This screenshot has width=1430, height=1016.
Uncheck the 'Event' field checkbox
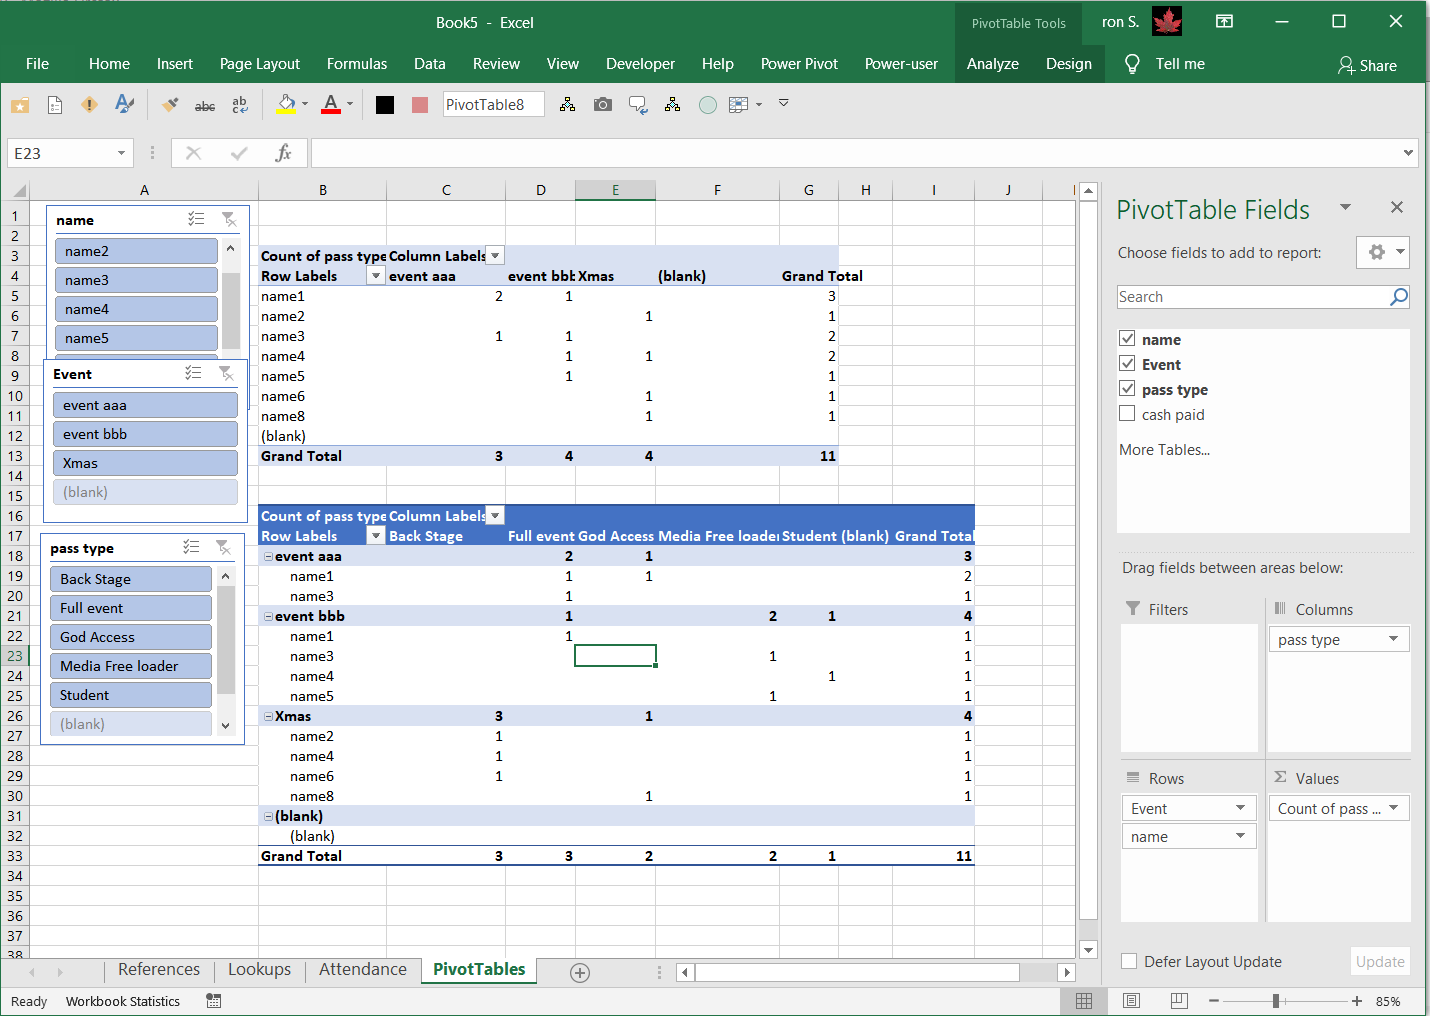pos(1127,364)
